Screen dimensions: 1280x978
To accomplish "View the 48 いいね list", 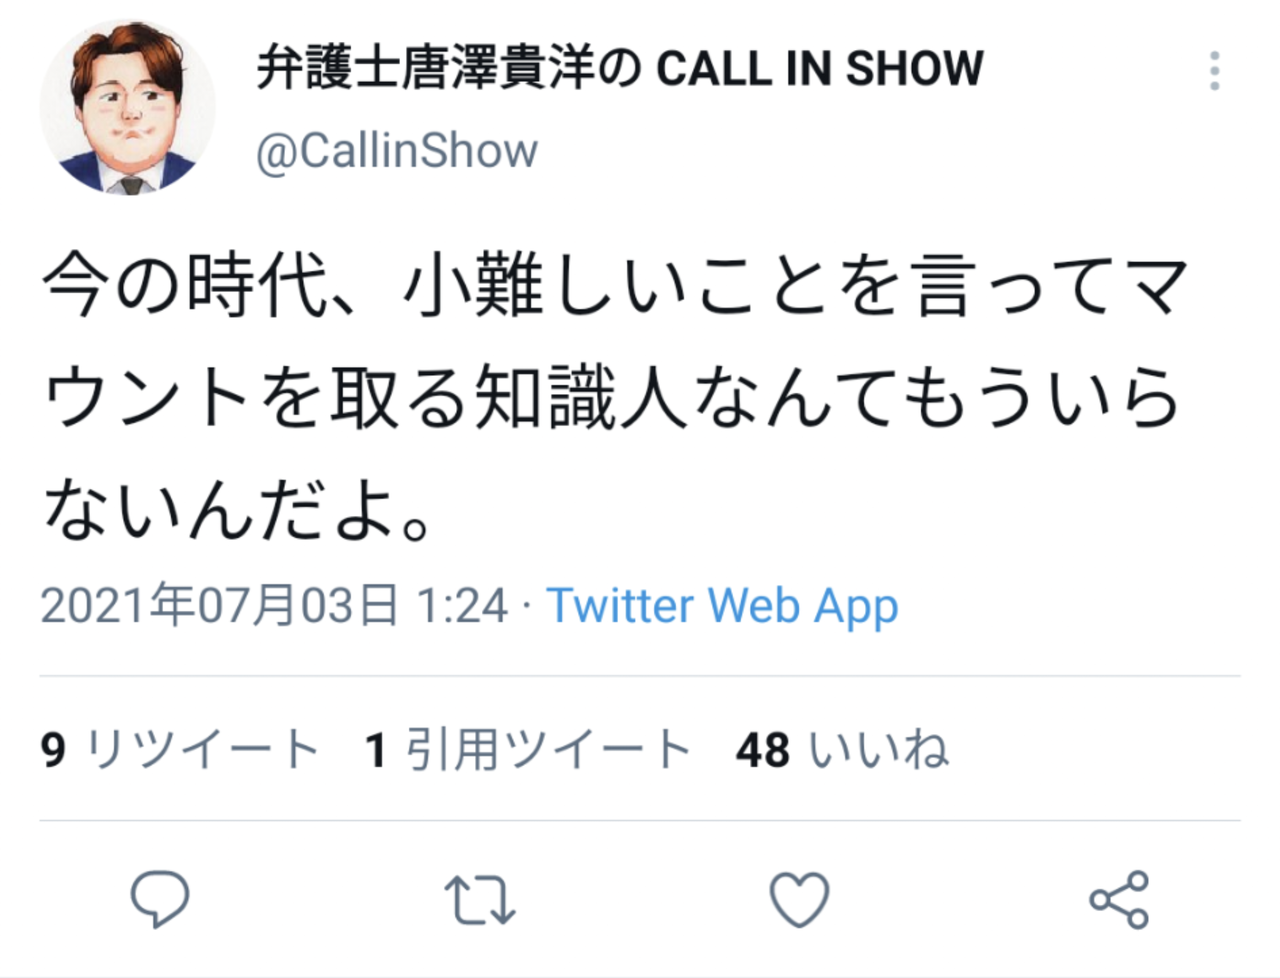I will [x=842, y=749].
